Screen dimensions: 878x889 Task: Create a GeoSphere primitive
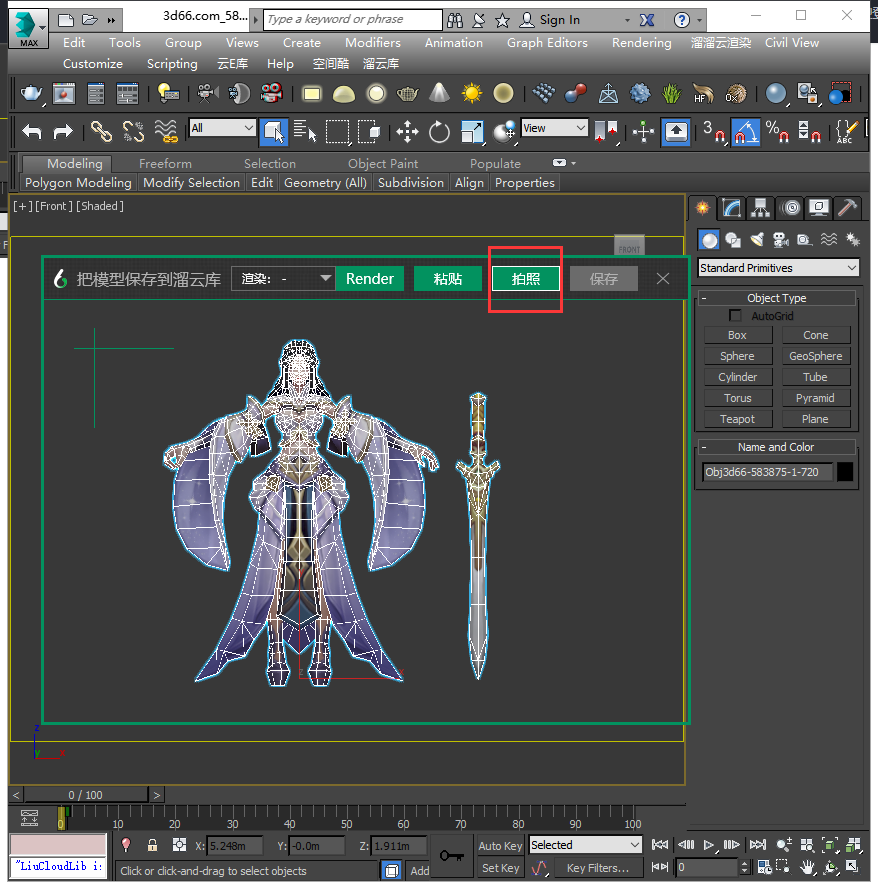[x=816, y=356]
